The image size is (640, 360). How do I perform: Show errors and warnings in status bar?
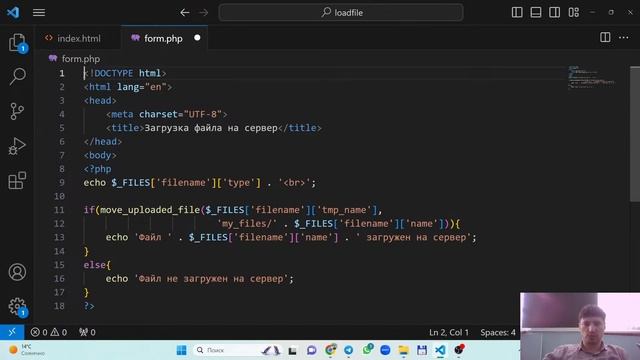pos(49,332)
